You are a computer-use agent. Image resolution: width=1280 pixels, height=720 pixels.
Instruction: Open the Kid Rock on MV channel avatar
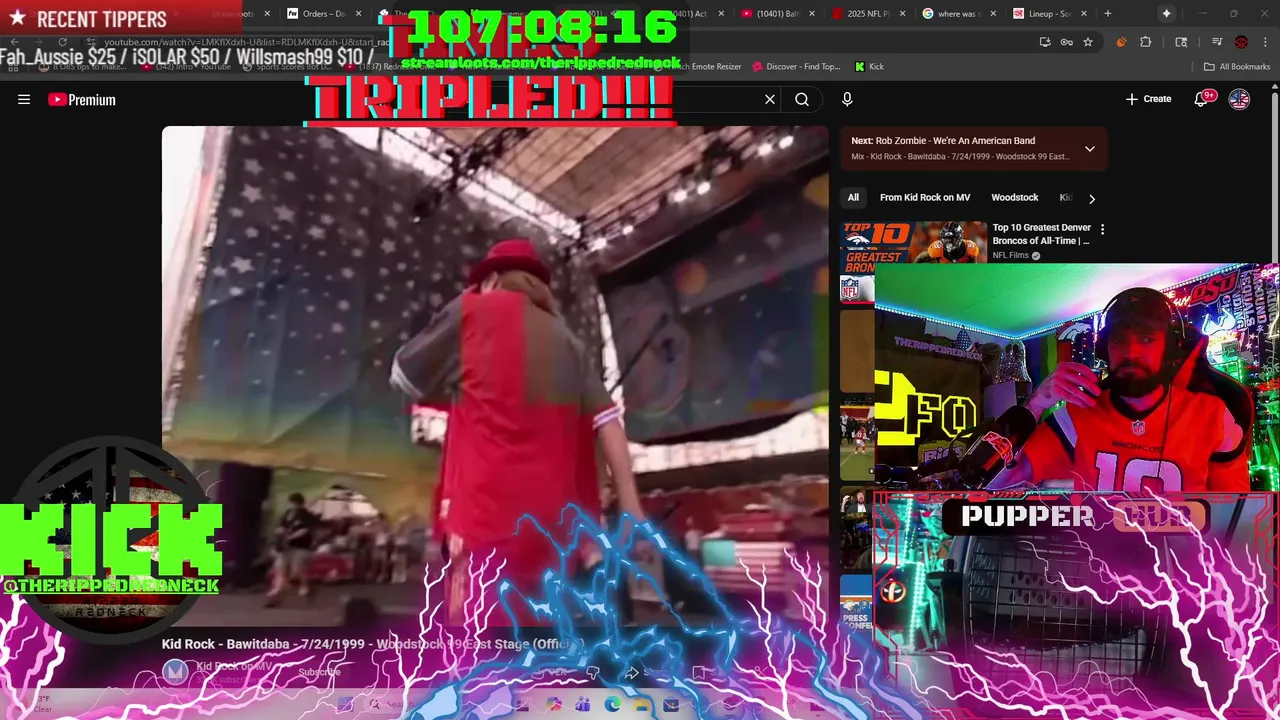pos(175,671)
